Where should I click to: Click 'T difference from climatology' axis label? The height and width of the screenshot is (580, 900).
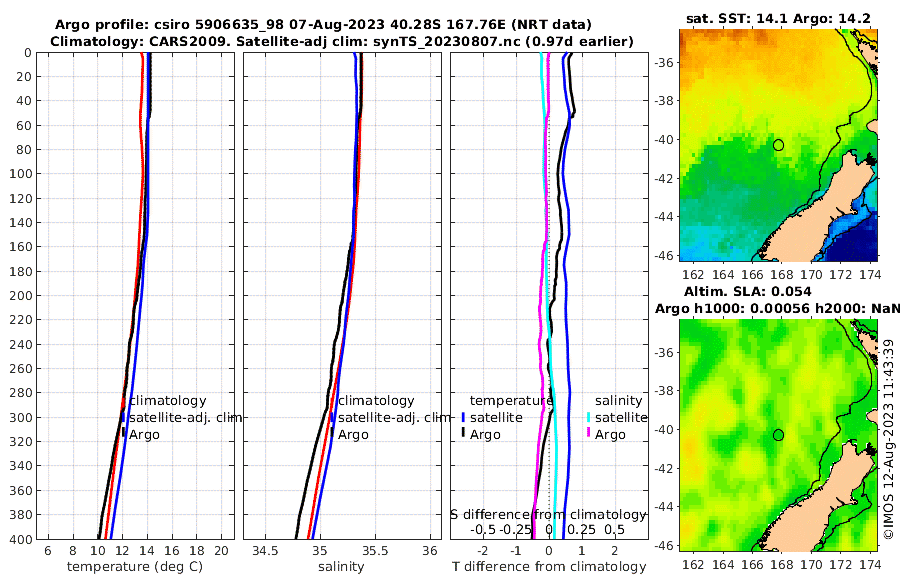pyautogui.click(x=549, y=567)
